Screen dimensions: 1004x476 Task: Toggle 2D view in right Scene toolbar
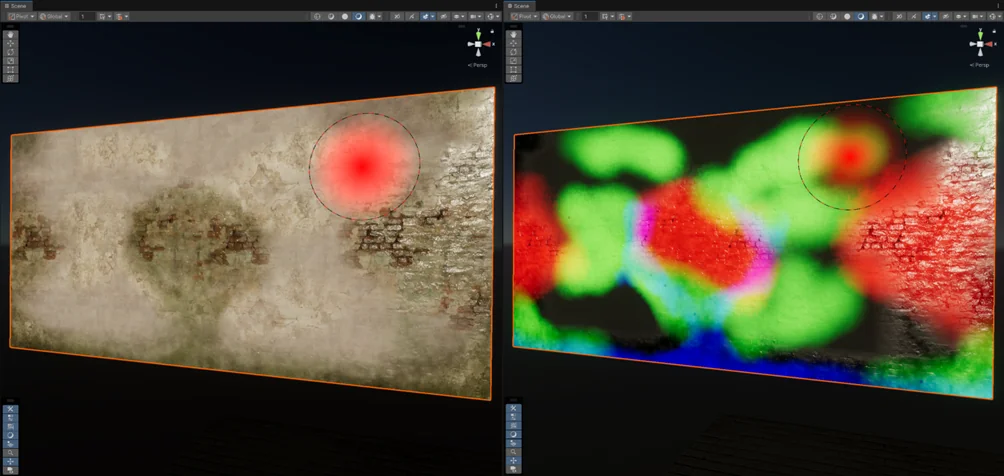tap(899, 16)
